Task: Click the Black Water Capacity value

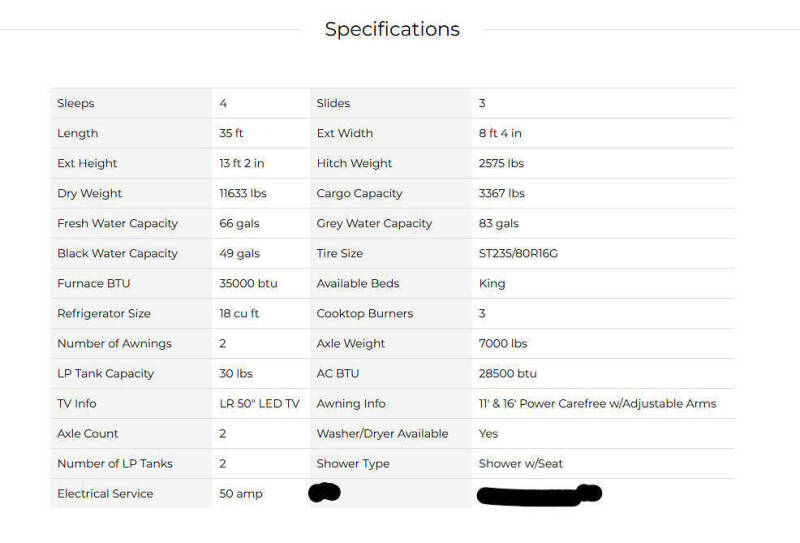Action: [239, 254]
